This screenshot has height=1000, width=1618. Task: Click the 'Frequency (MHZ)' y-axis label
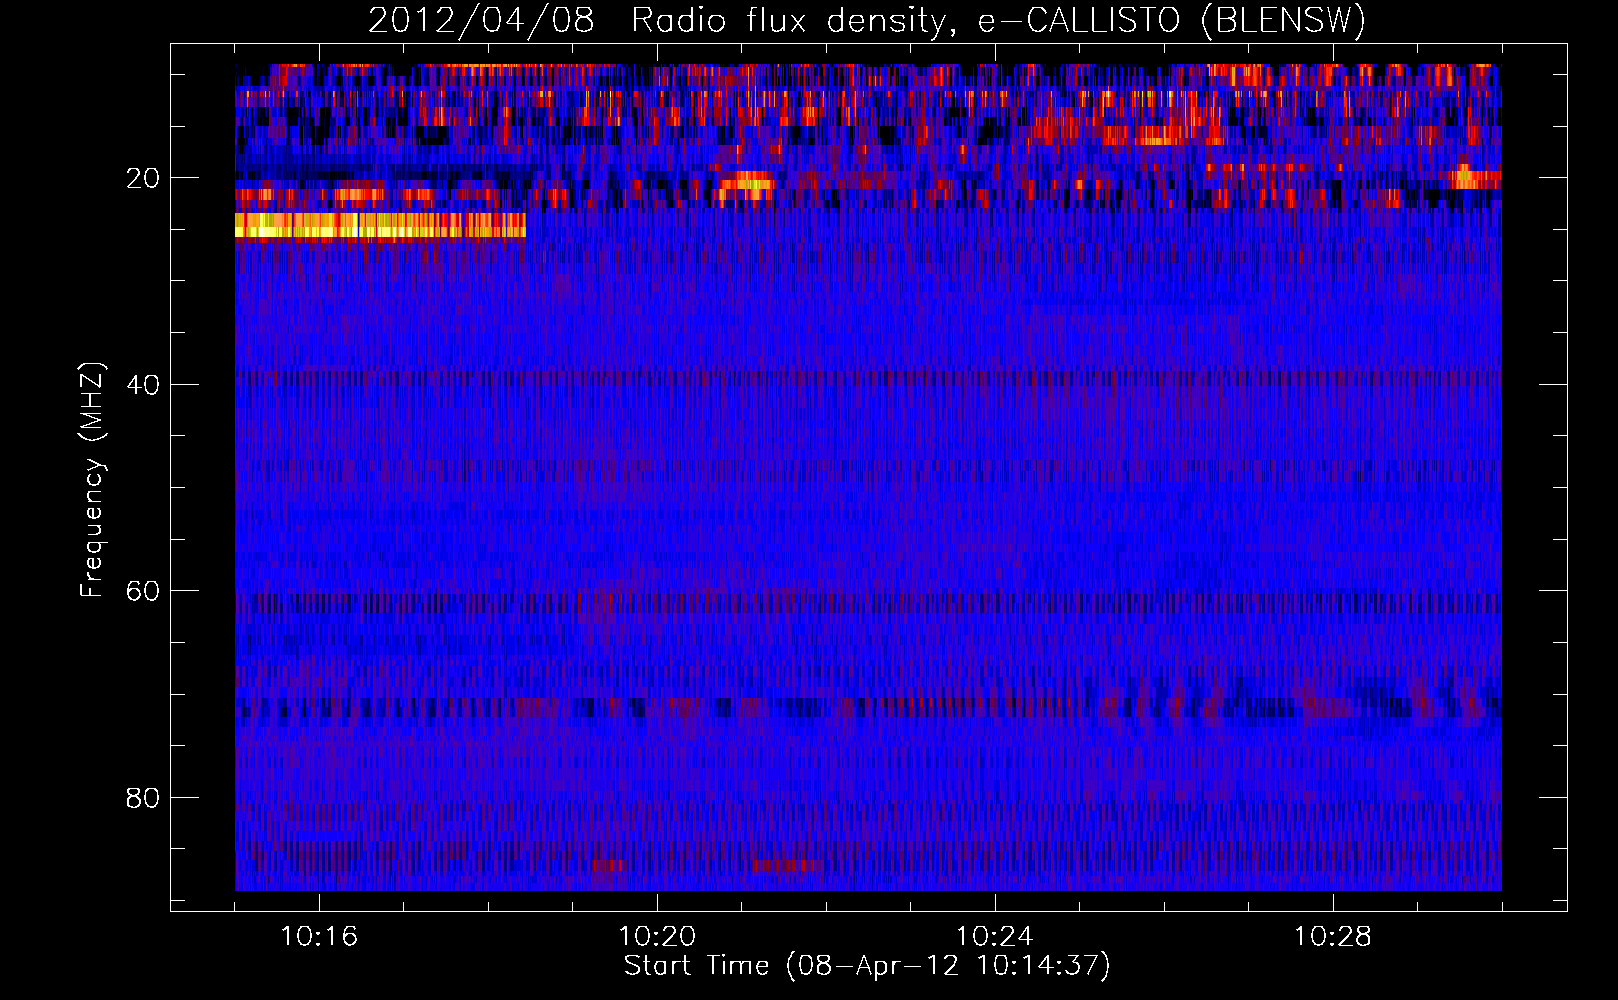point(91,480)
